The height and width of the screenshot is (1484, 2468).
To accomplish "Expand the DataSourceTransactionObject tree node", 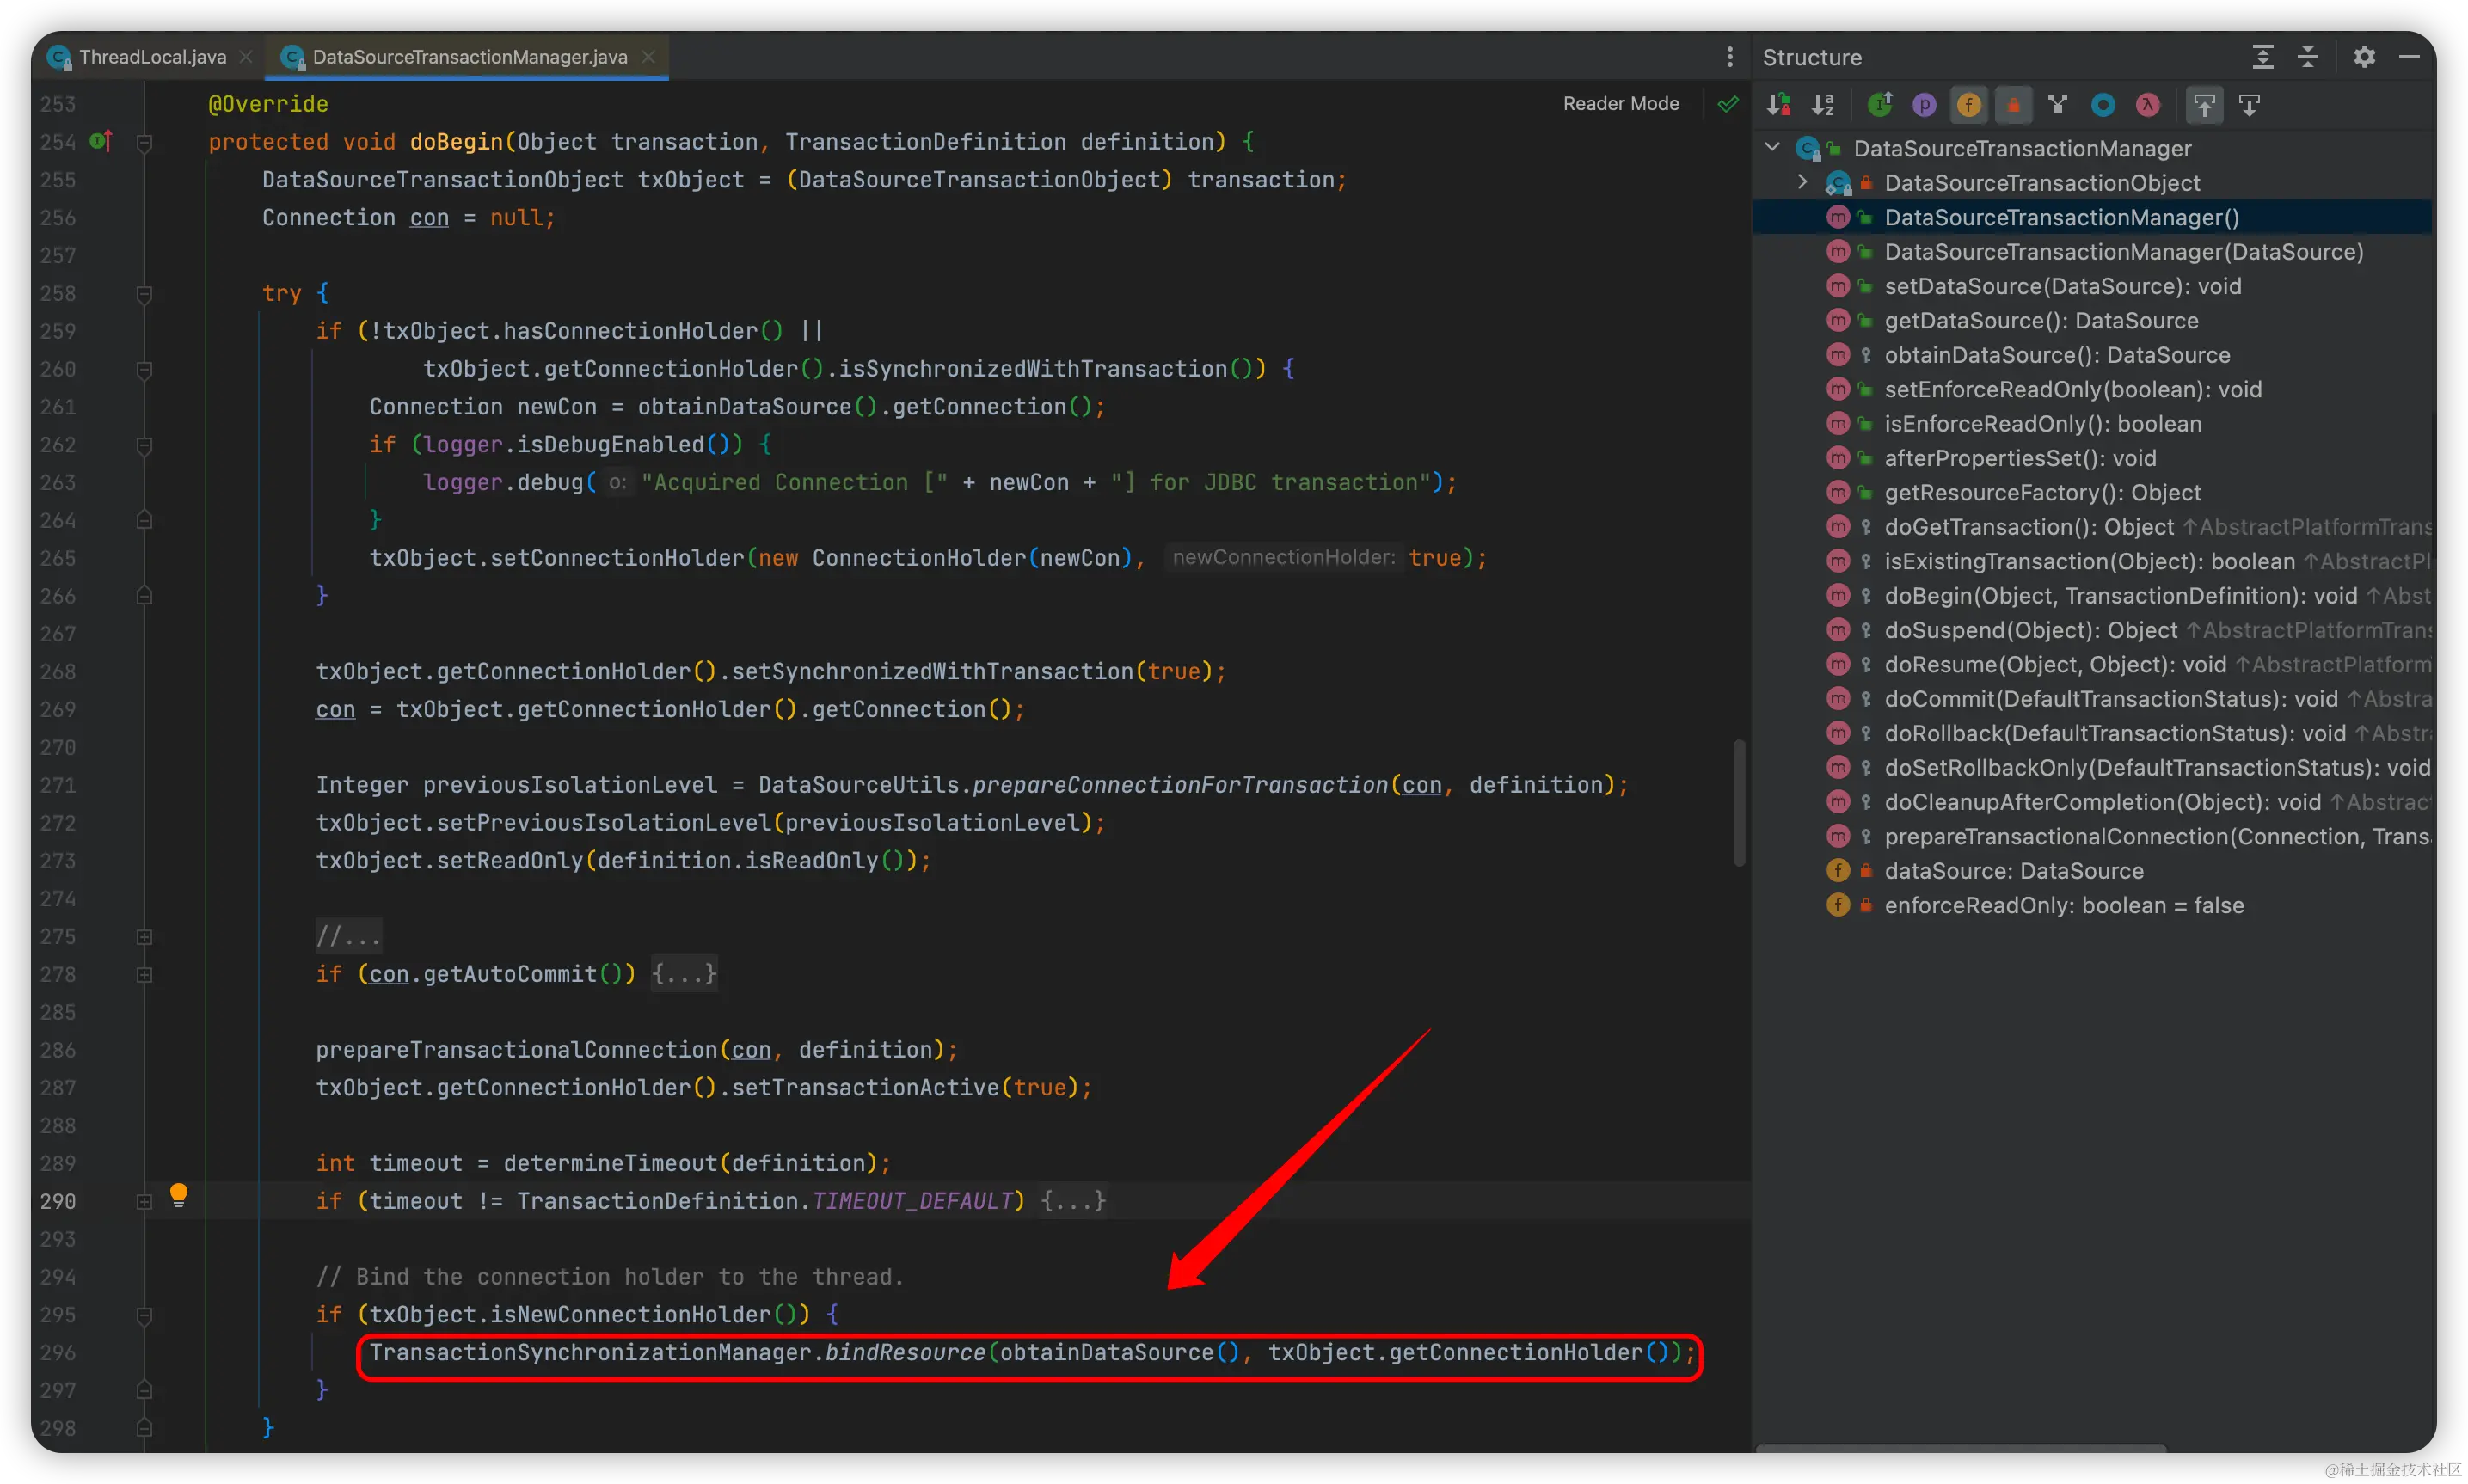I will click(1802, 182).
